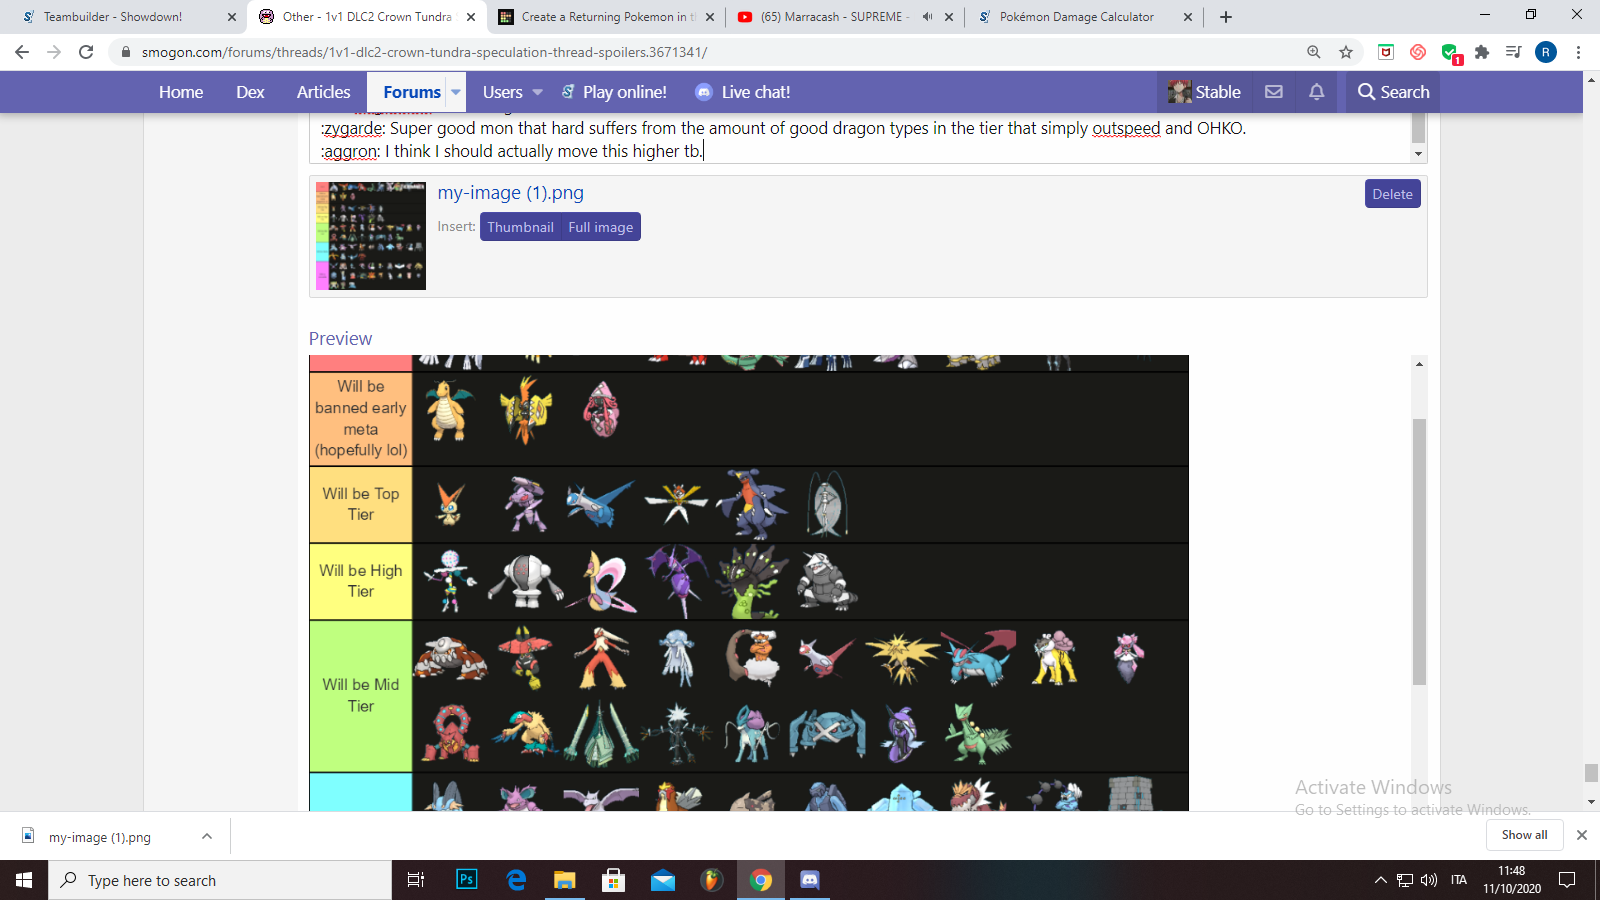This screenshot has width=1600, height=900.
Task: Delete the my-image (1).png attachment
Action: [x=1392, y=194]
